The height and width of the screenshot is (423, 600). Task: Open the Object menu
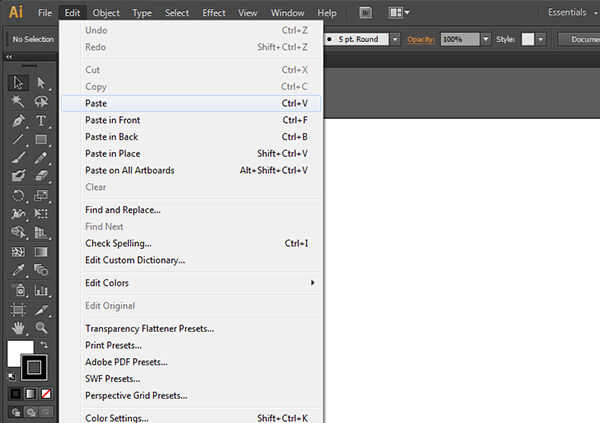106,13
